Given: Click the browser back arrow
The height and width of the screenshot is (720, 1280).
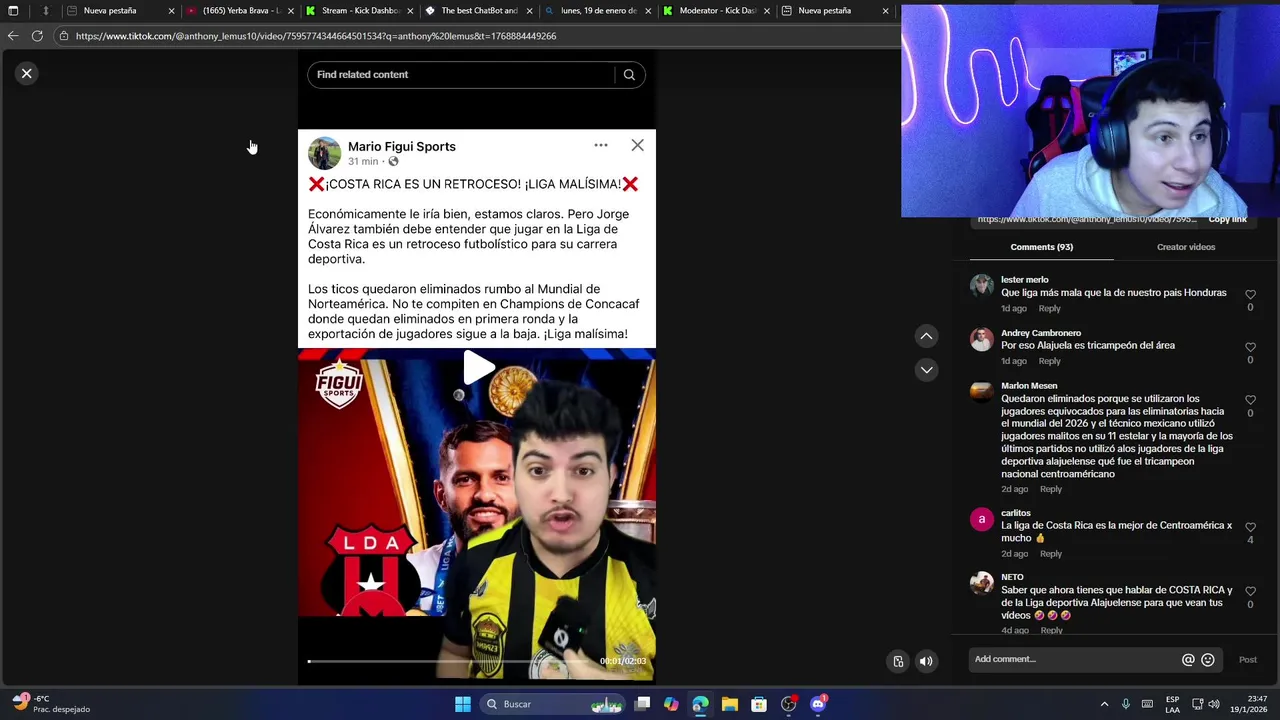Looking at the screenshot, I should point(13,36).
